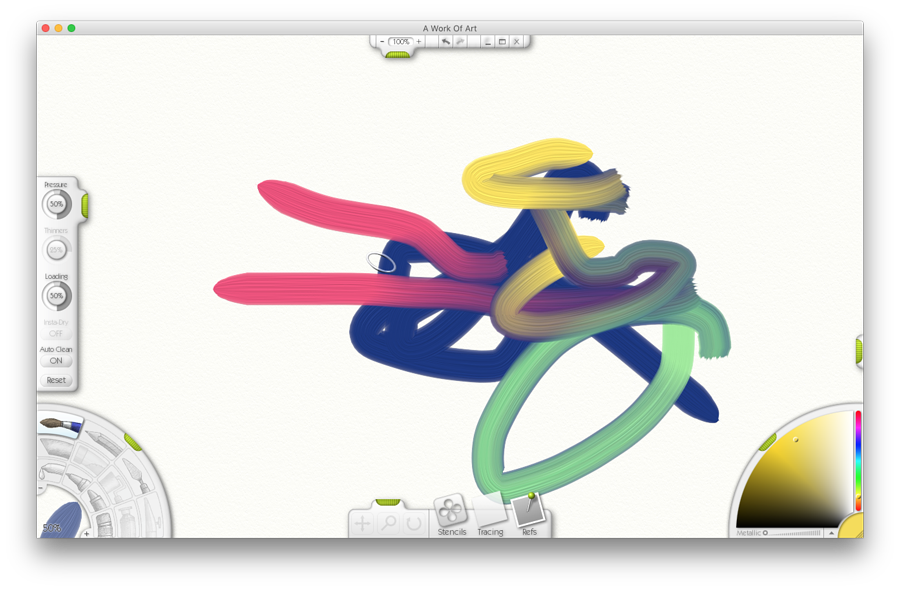Click the Reset button in settings panel
900x590 pixels.
click(56, 380)
